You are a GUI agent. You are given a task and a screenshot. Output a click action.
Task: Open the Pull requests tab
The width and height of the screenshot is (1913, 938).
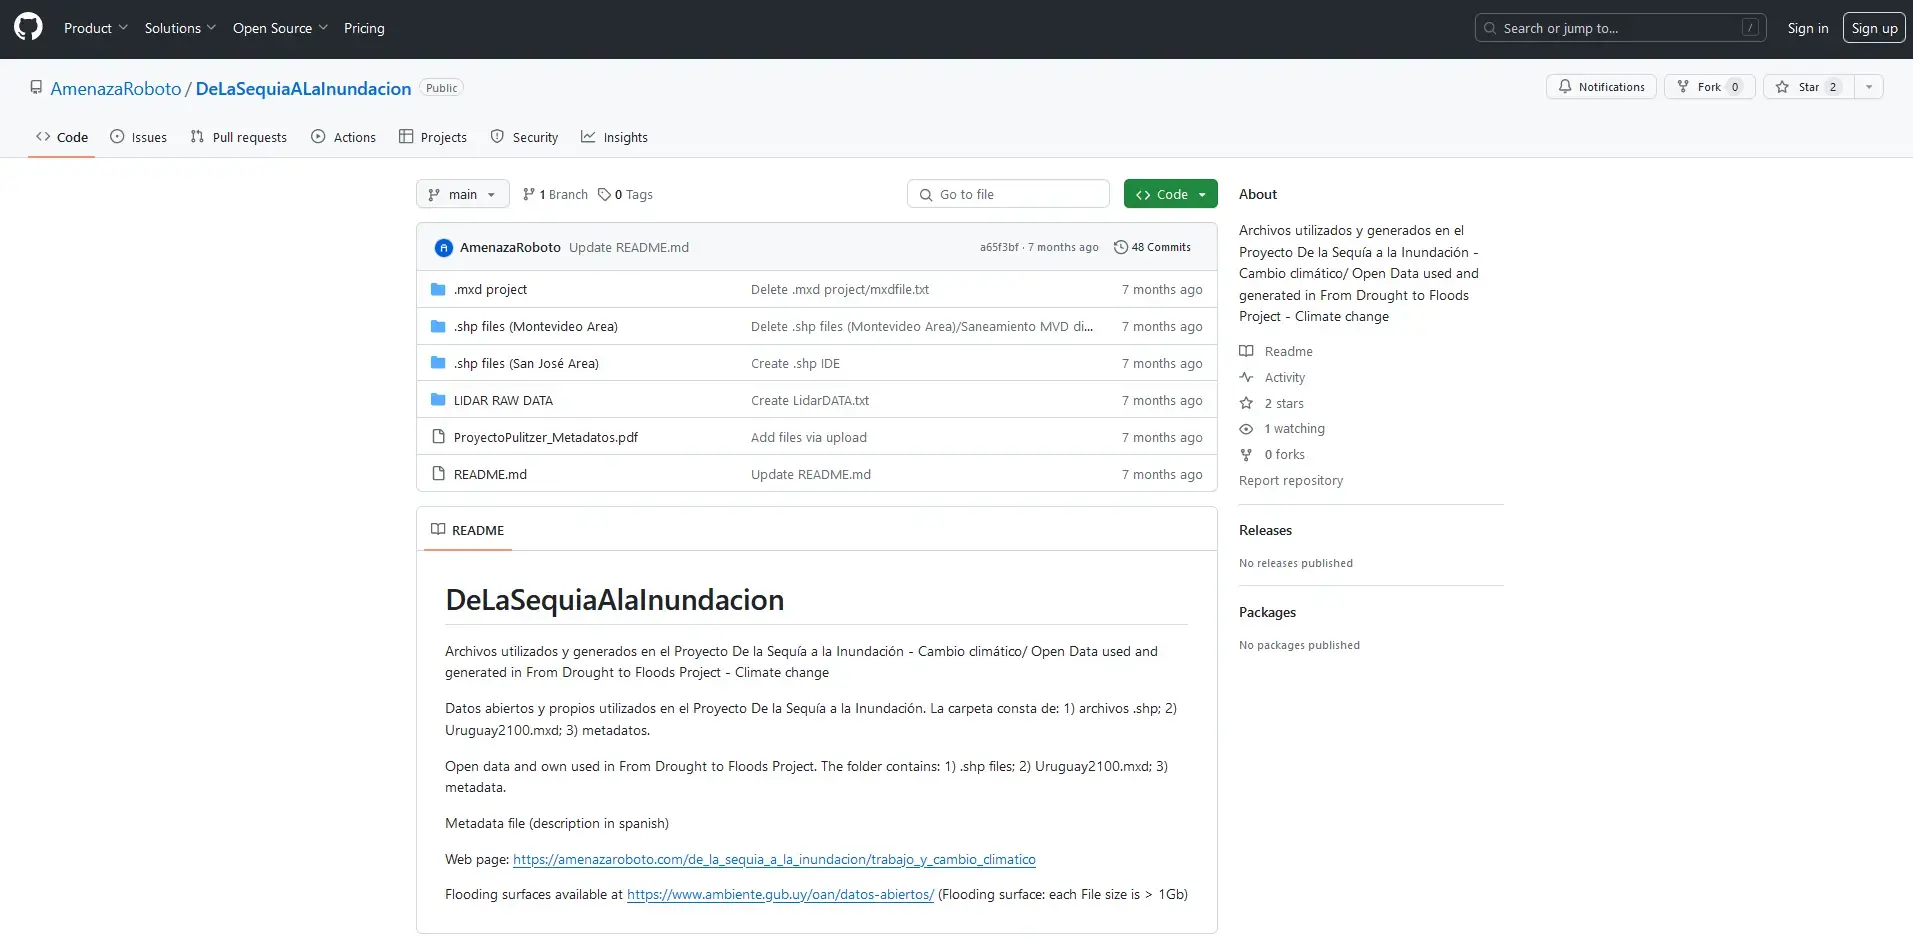238,137
